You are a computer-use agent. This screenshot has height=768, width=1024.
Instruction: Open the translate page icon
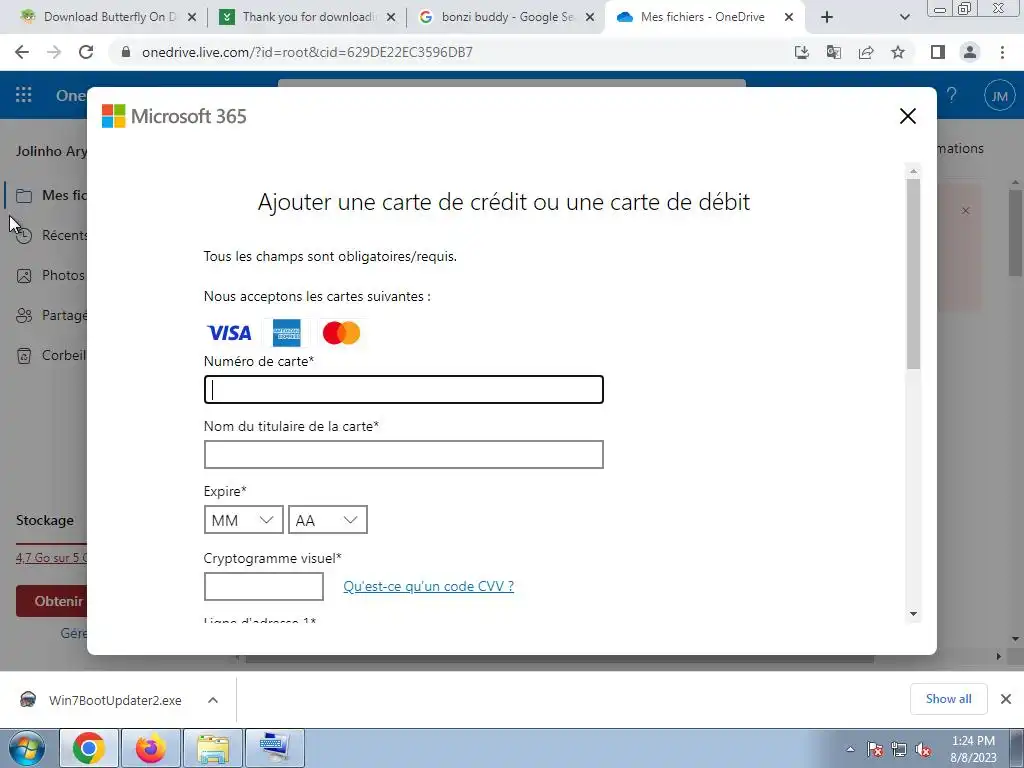point(833,52)
